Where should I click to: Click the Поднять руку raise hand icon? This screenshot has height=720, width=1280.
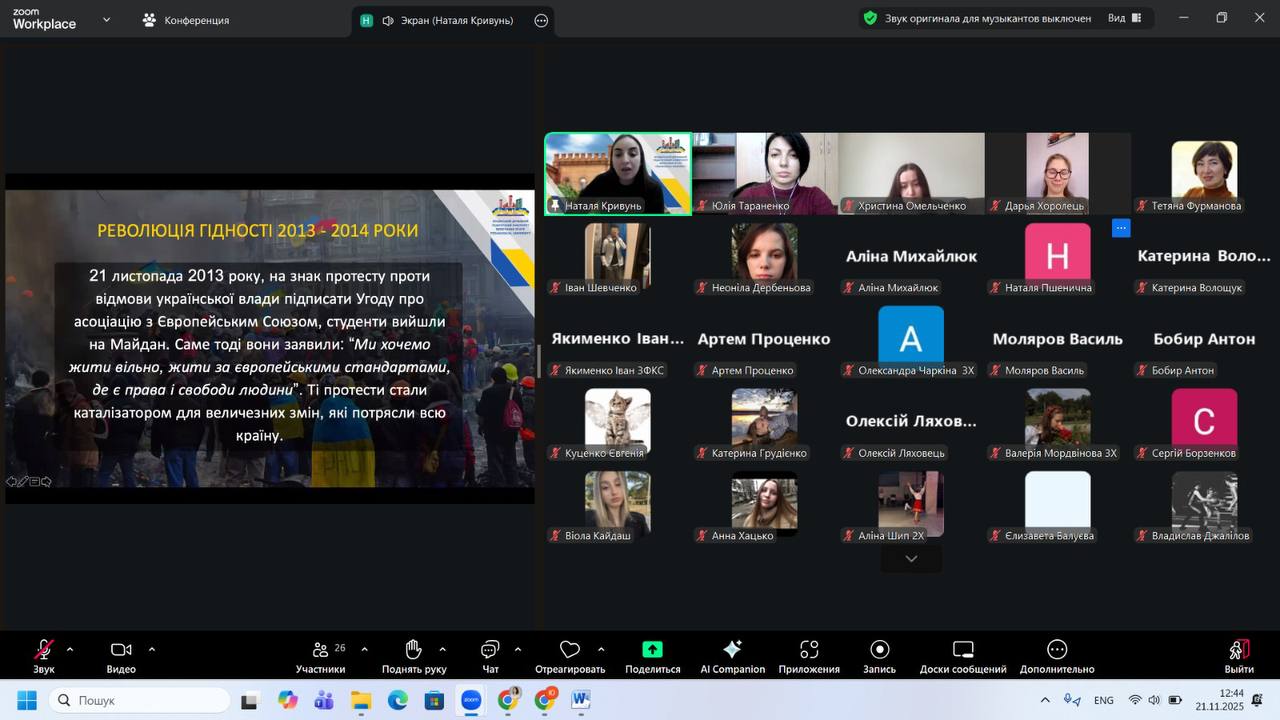(x=413, y=655)
